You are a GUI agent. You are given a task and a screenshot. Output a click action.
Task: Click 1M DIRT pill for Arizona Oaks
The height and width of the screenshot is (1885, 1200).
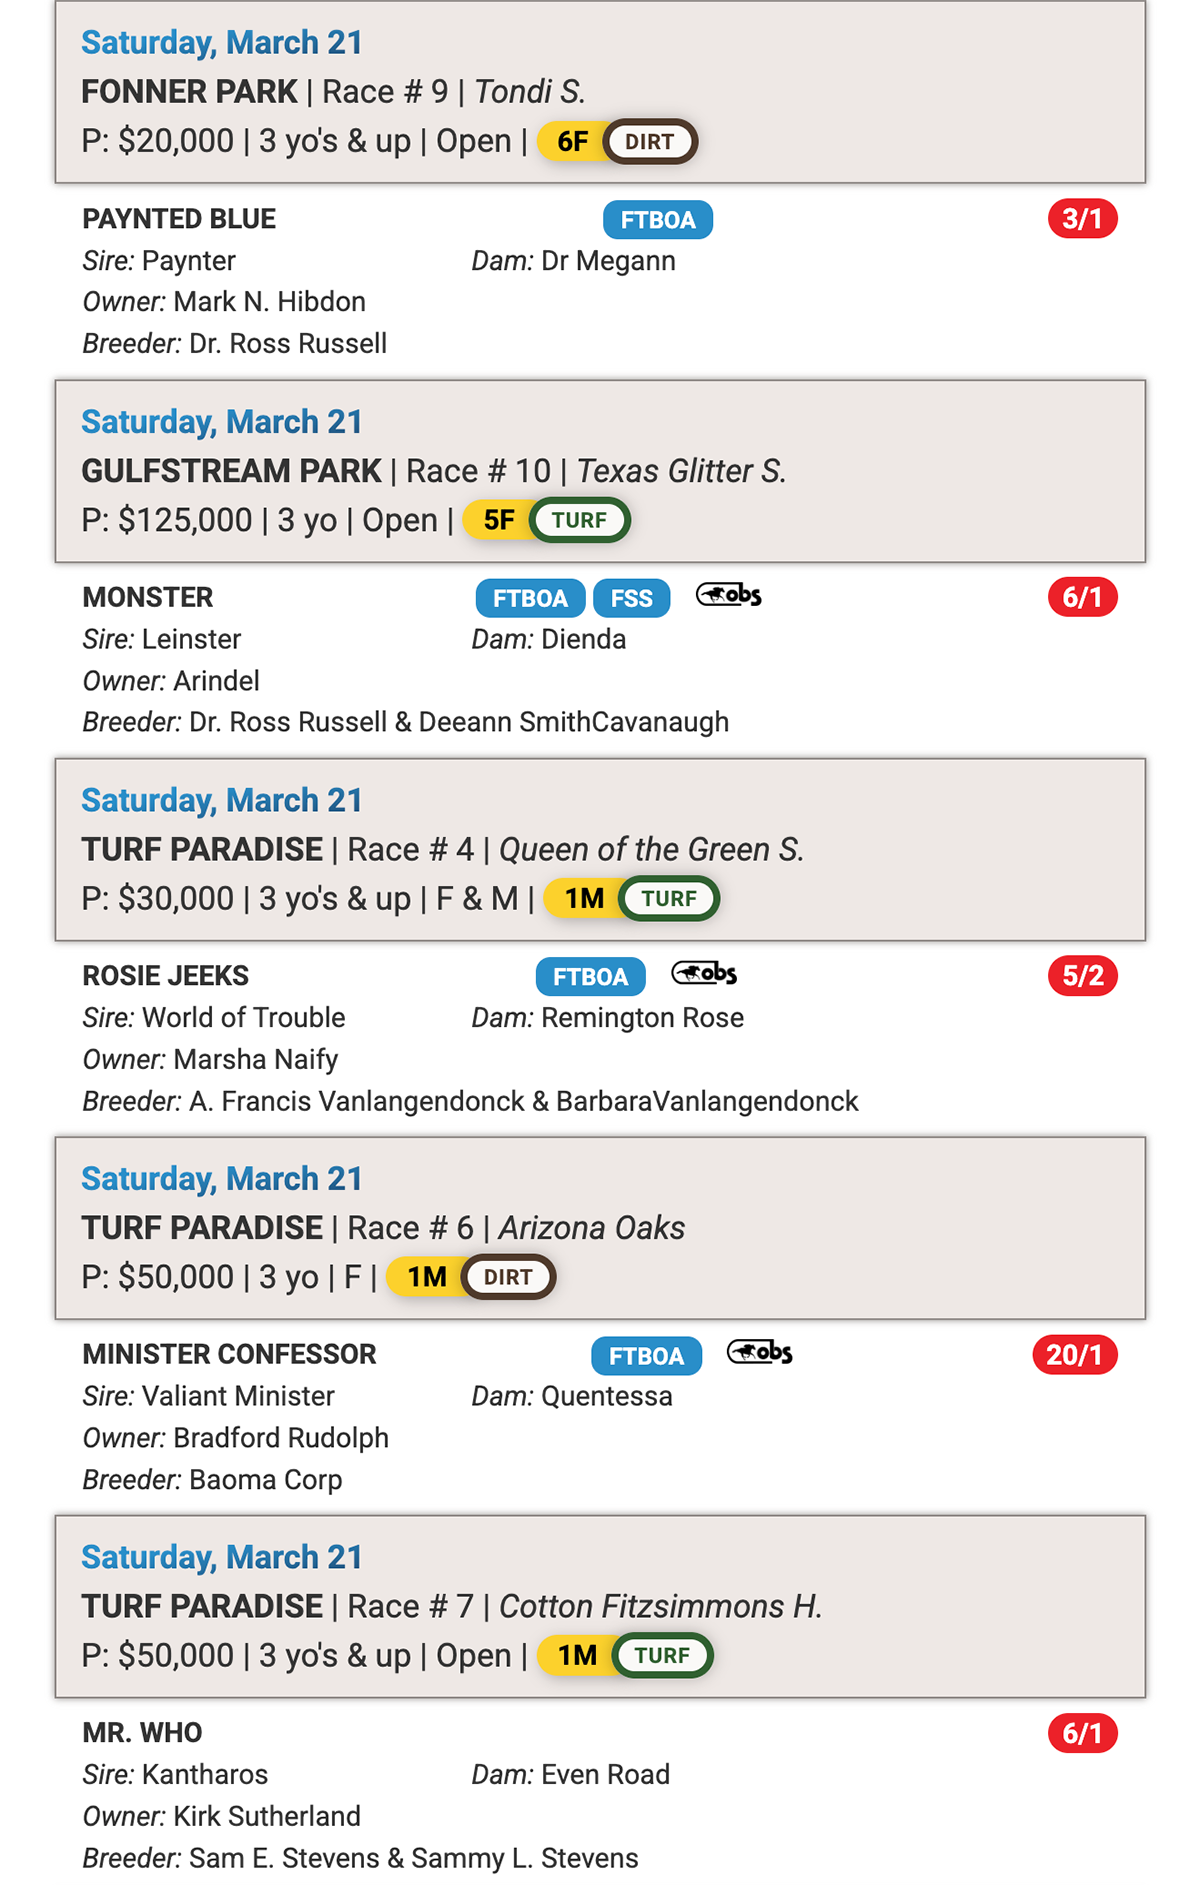click(471, 1277)
